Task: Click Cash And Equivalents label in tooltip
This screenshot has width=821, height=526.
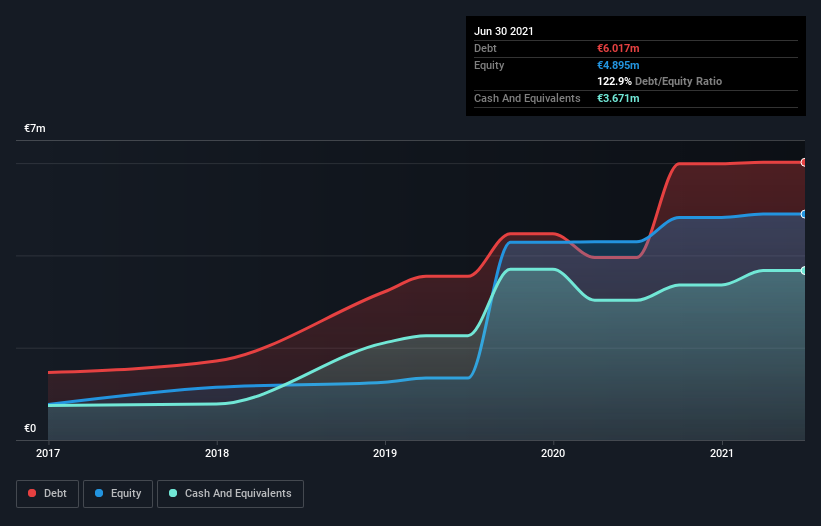Action: [527, 98]
